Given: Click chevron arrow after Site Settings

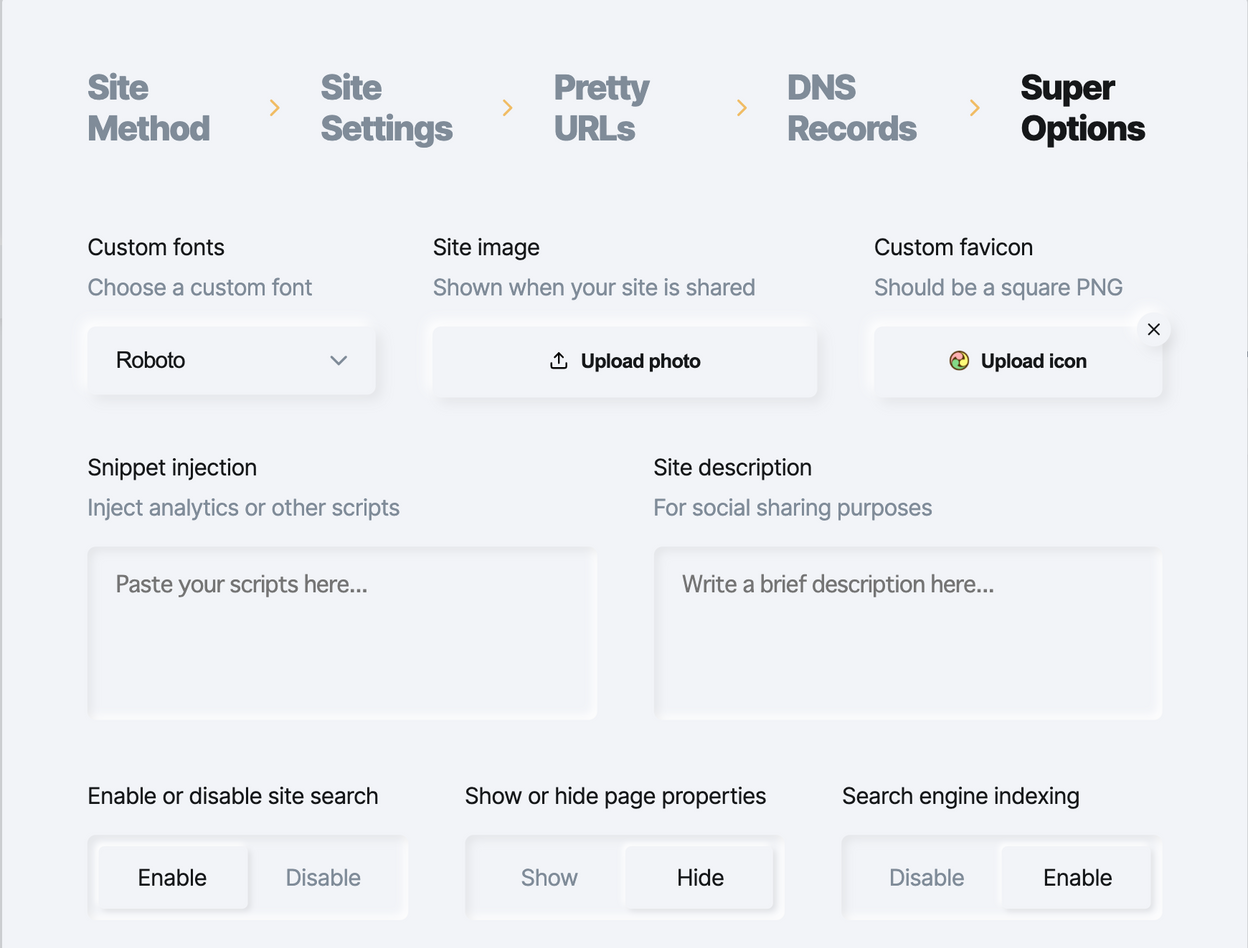Looking at the screenshot, I should (508, 108).
